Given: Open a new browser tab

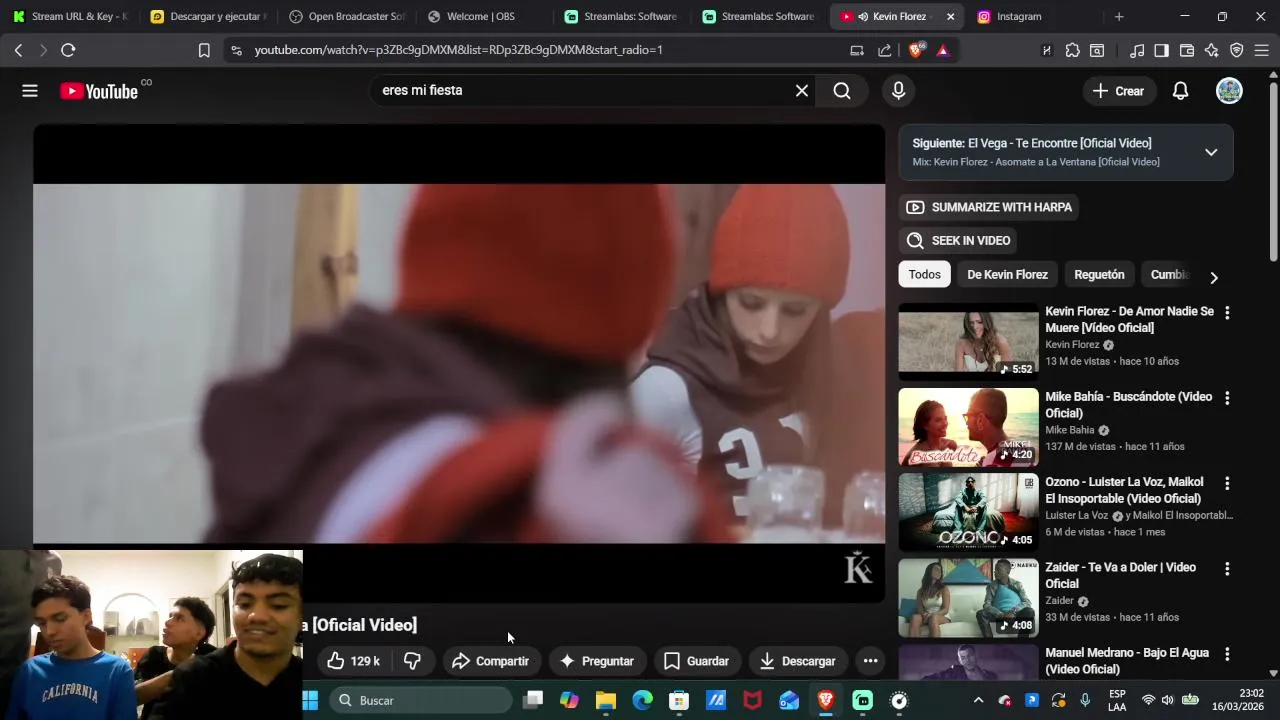Looking at the screenshot, I should pyautogui.click(x=1119, y=17).
